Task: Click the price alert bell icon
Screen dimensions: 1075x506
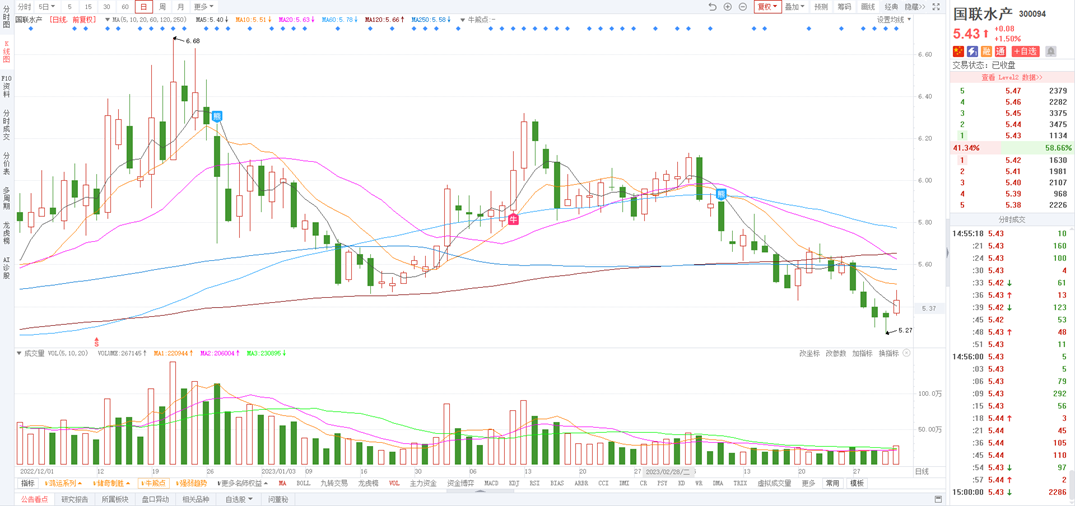Action: 1050,51
